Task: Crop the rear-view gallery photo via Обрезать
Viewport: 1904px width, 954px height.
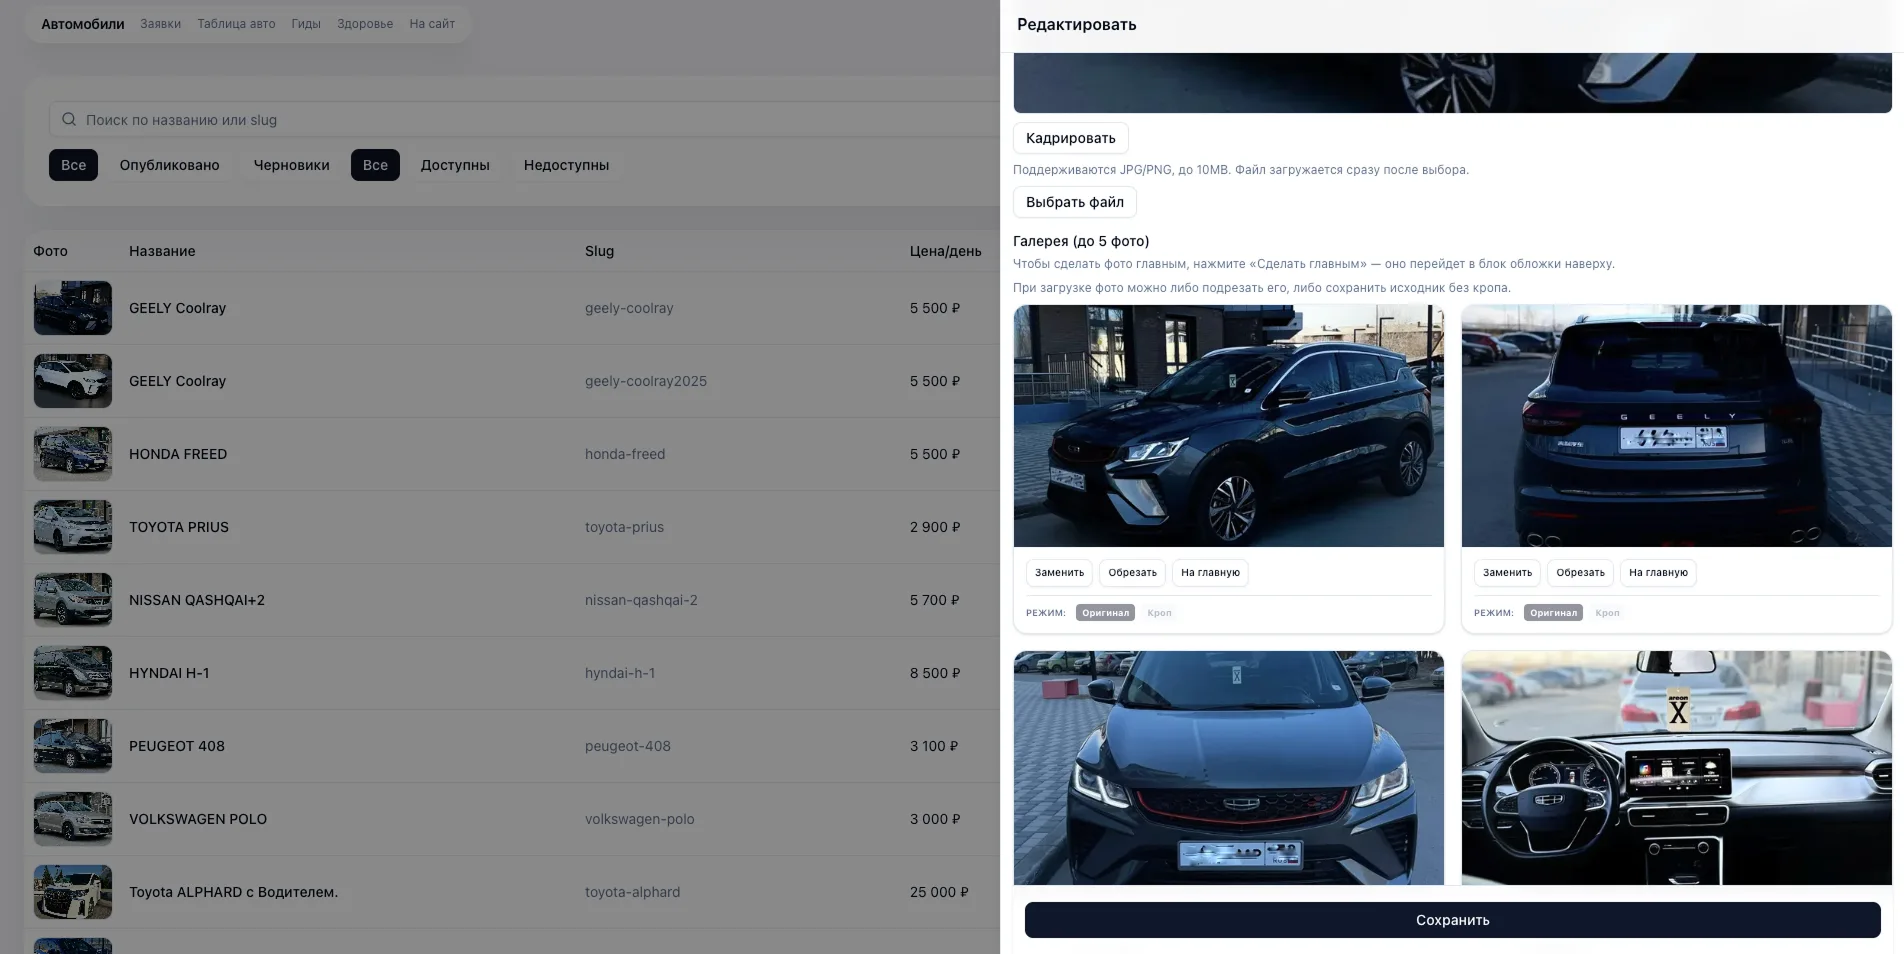Action: point(1580,573)
